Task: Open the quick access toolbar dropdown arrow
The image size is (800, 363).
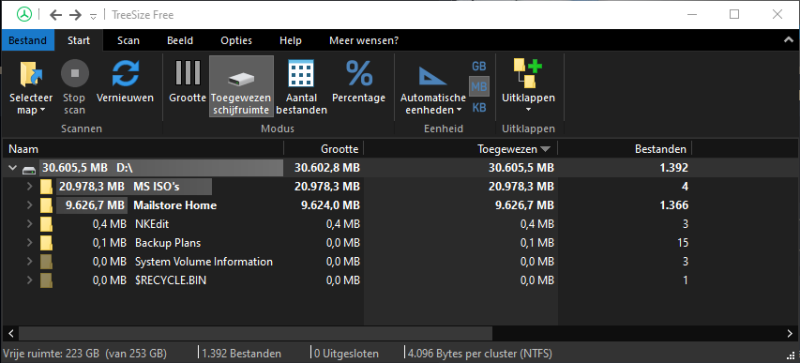Action: click(x=93, y=16)
